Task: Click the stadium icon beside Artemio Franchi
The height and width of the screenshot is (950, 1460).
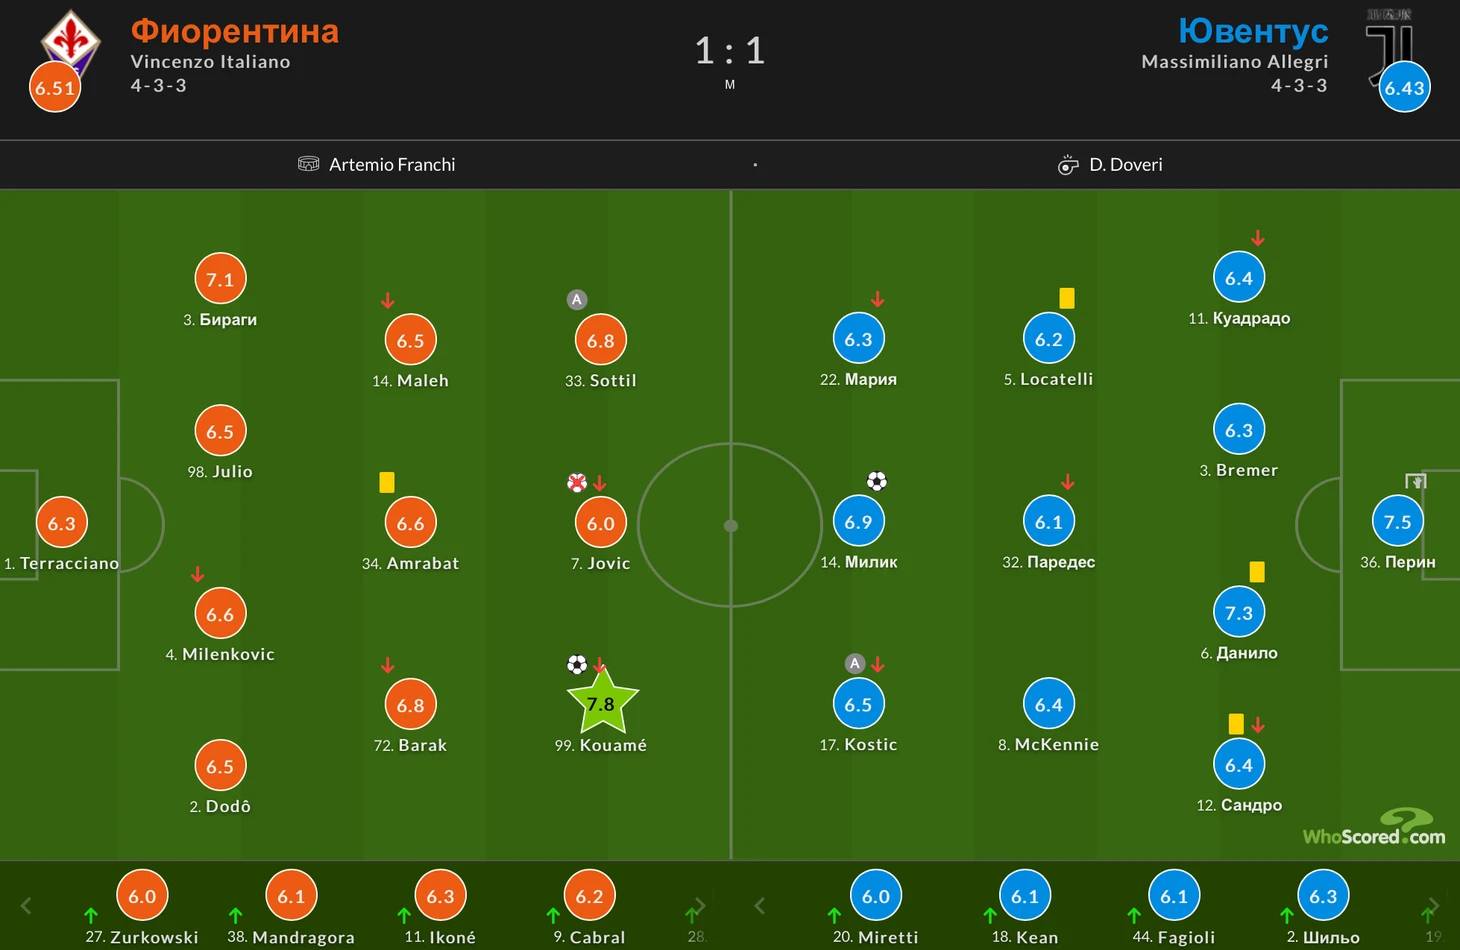Action: pos(309,164)
